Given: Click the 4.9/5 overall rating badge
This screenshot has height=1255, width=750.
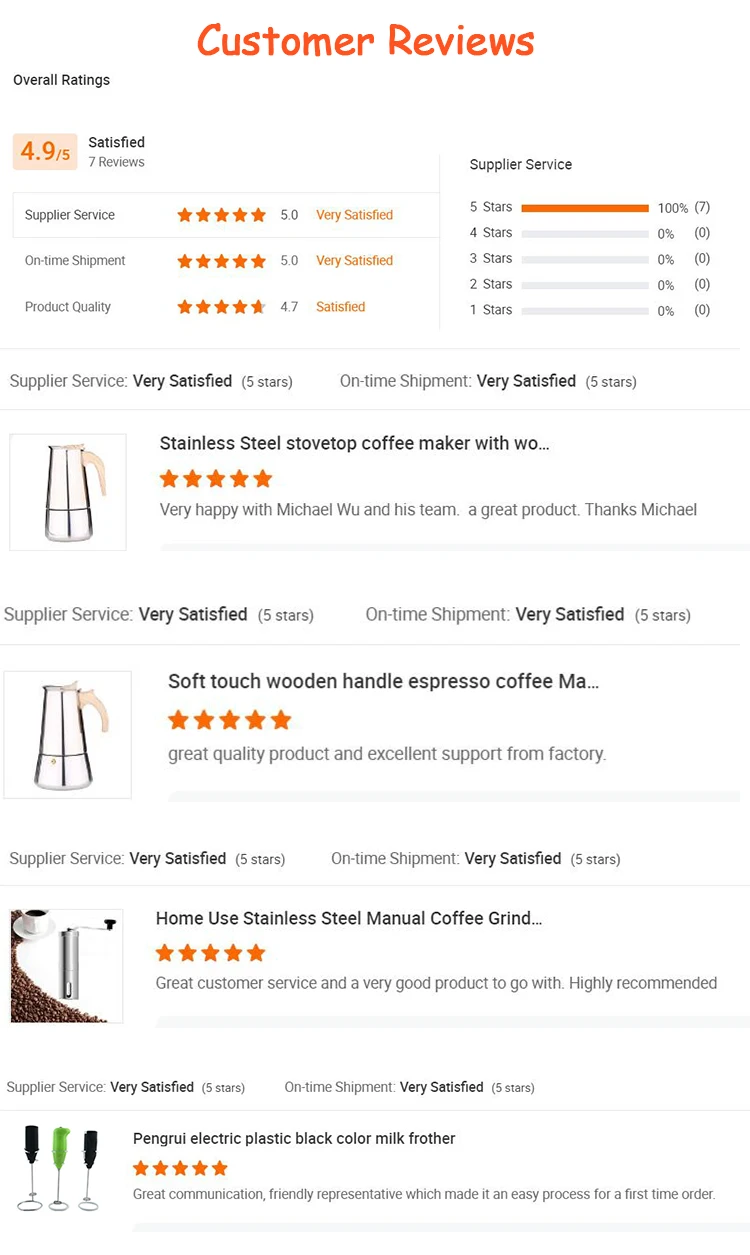Looking at the screenshot, I should pos(45,152).
